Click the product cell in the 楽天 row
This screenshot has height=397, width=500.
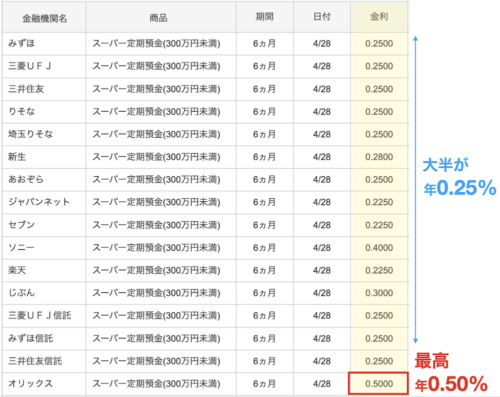click(161, 270)
